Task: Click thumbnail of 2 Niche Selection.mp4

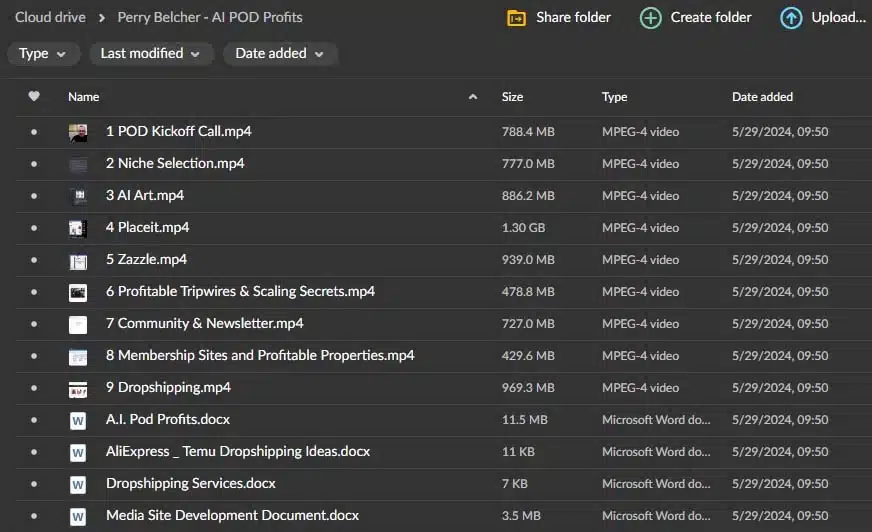Action: click(78, 164)
